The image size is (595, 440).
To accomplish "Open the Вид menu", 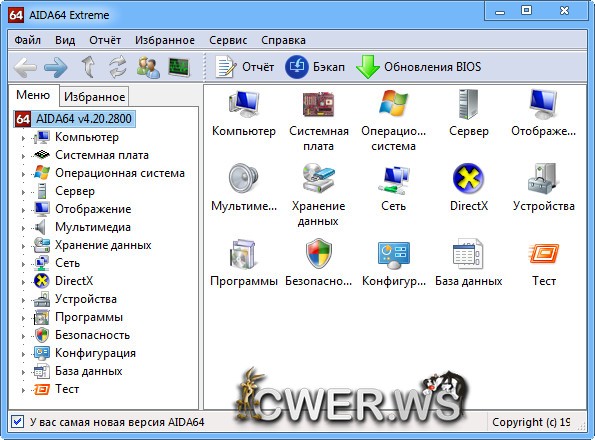I will point(65,40).
